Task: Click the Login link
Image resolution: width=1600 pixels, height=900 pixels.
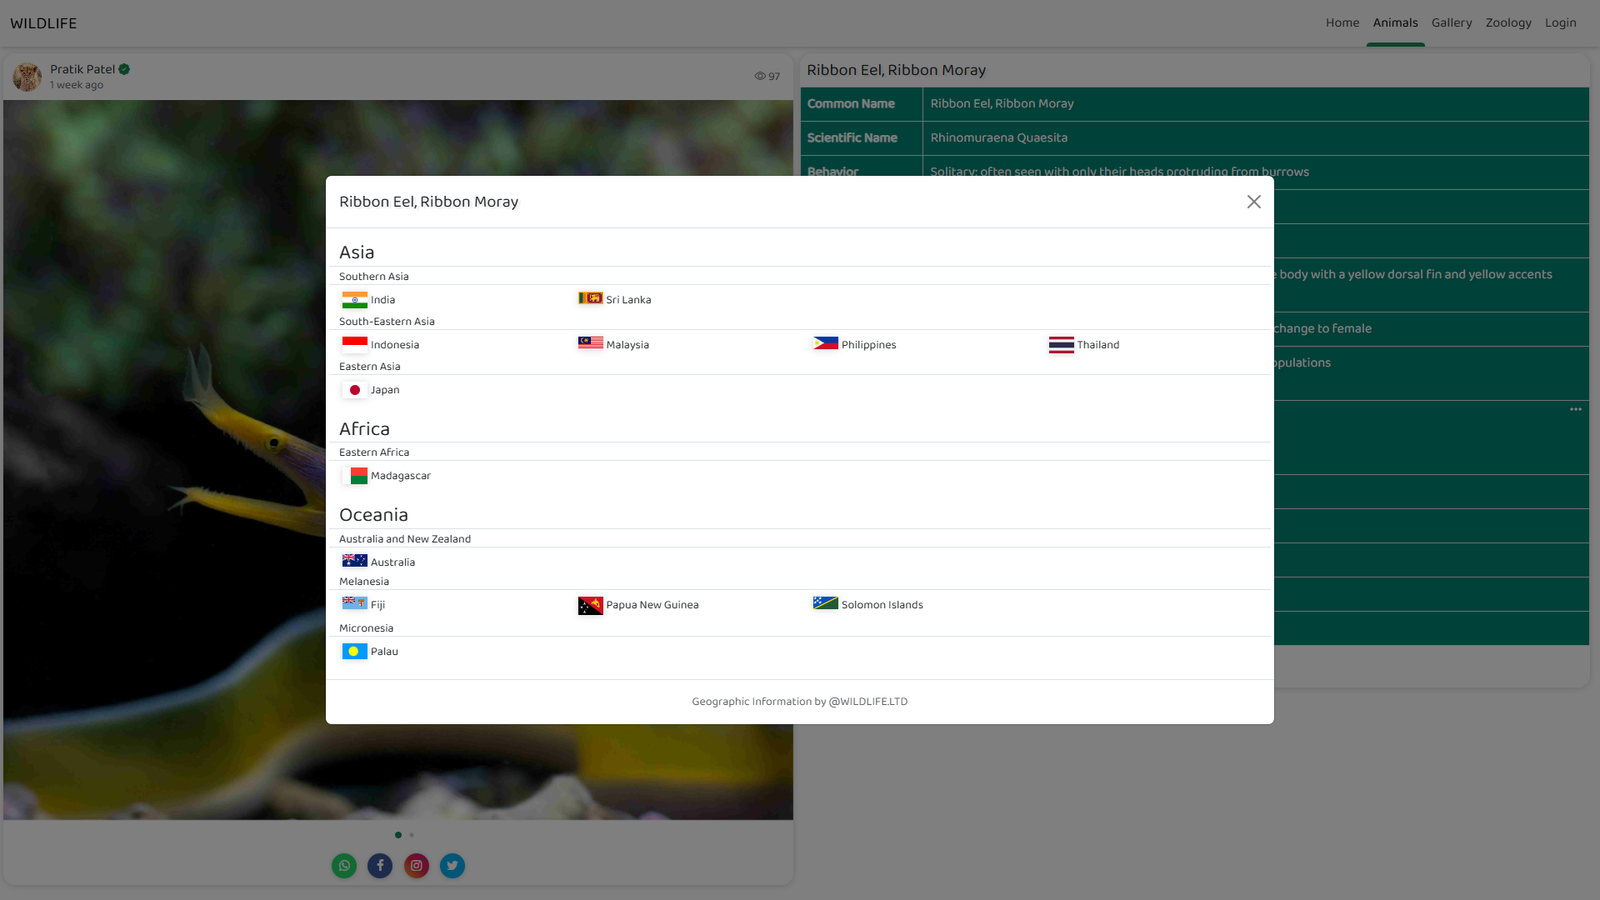Action: [x=1560, y=23]
